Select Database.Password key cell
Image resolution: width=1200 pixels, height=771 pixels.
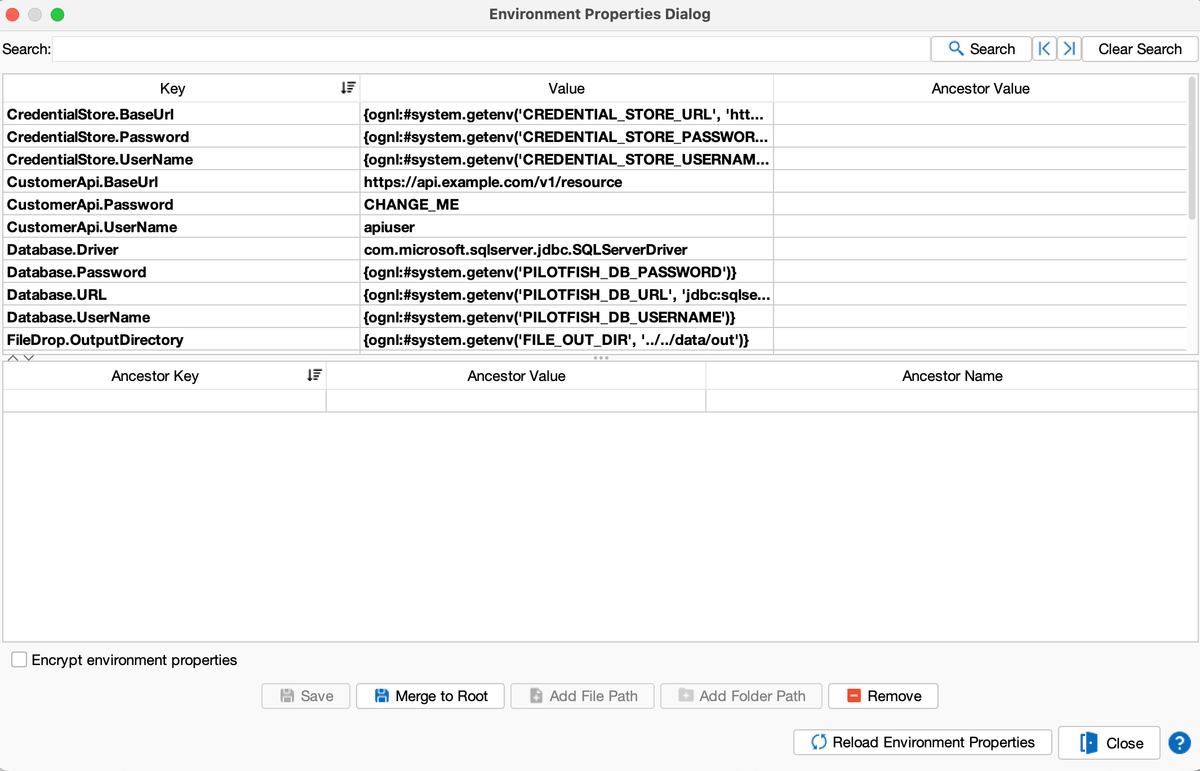pyautogui.click(x=181, y=272)
